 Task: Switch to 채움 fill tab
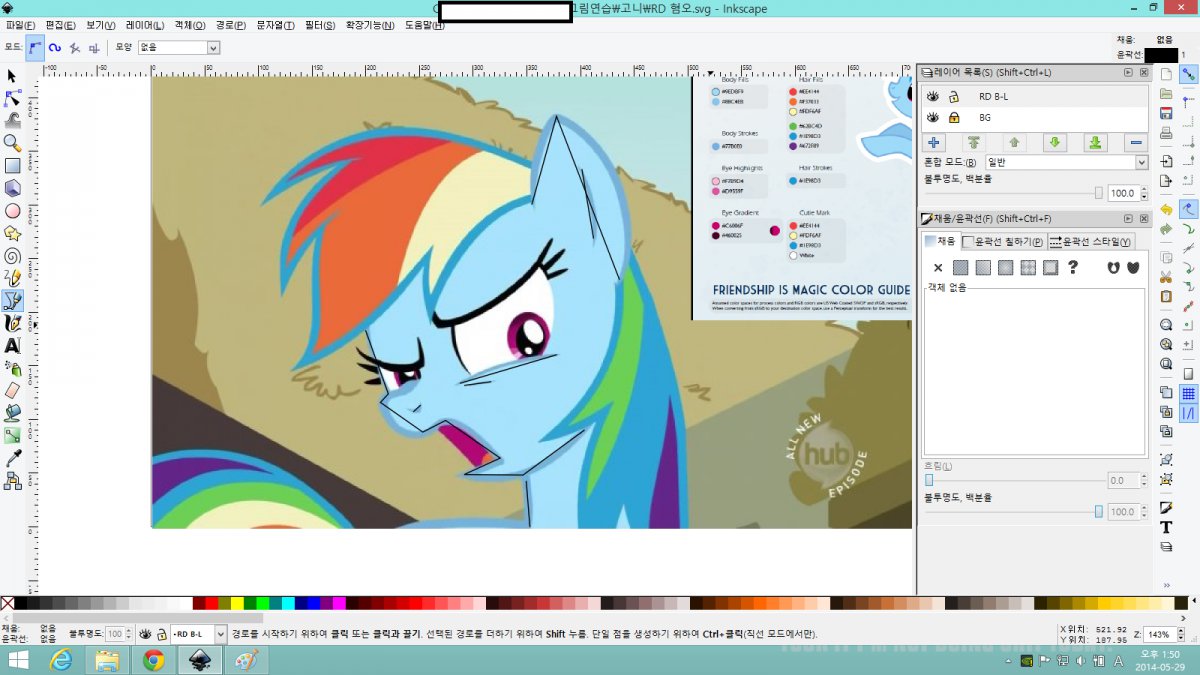click(x=940, y=241)
